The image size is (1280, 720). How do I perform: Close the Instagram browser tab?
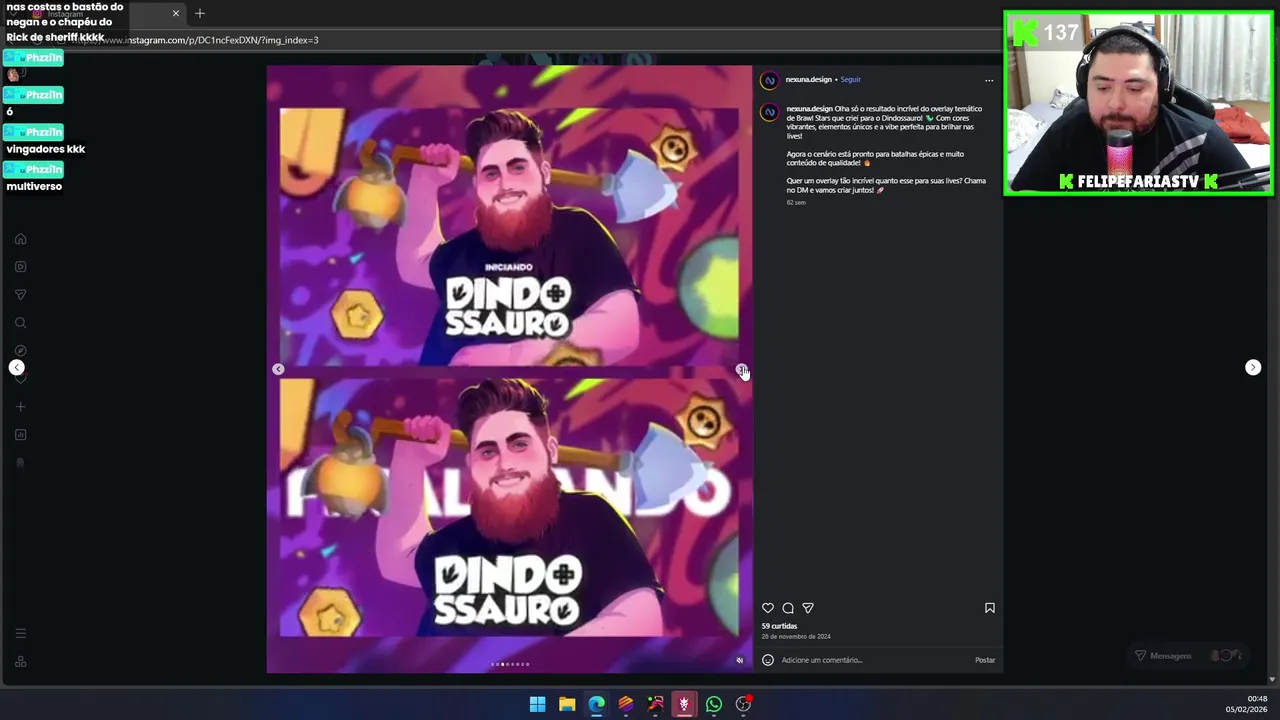pos(176,13)
